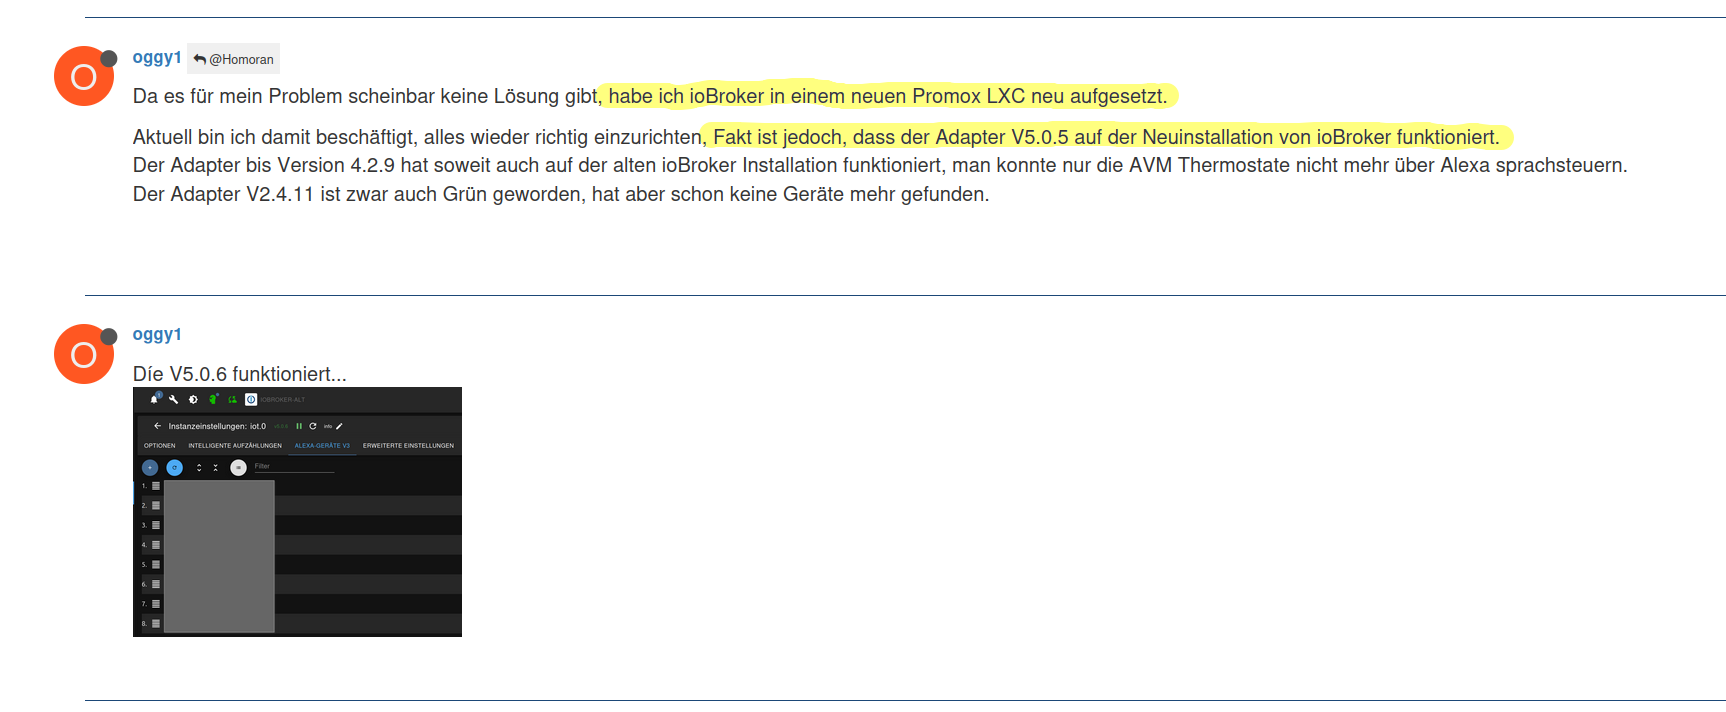Screen dimensions: 1726x712
Task: Click expand-all arrows icon in screenshot
Action: [x=199, y=467]
